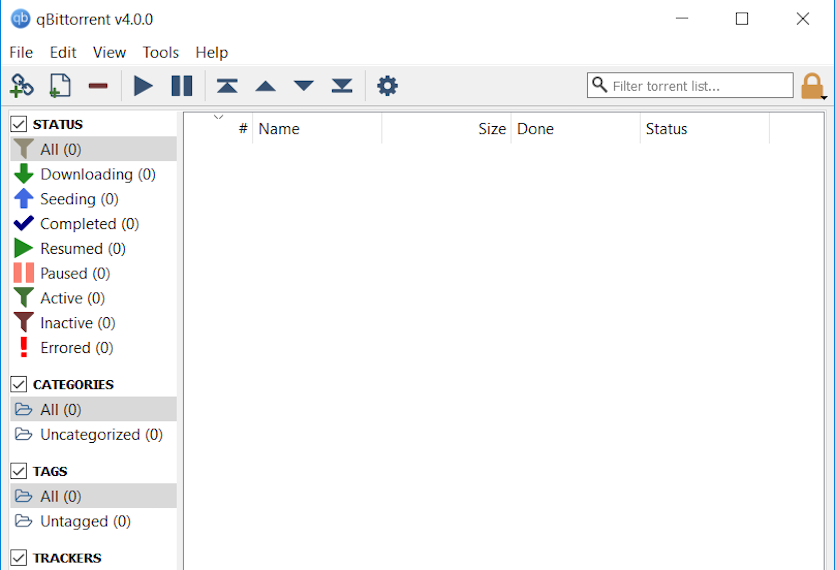The height and width of the screenshot is (570, 835).
Task: Click the Add torrent file icon
Action: click(x=60, y=86)
